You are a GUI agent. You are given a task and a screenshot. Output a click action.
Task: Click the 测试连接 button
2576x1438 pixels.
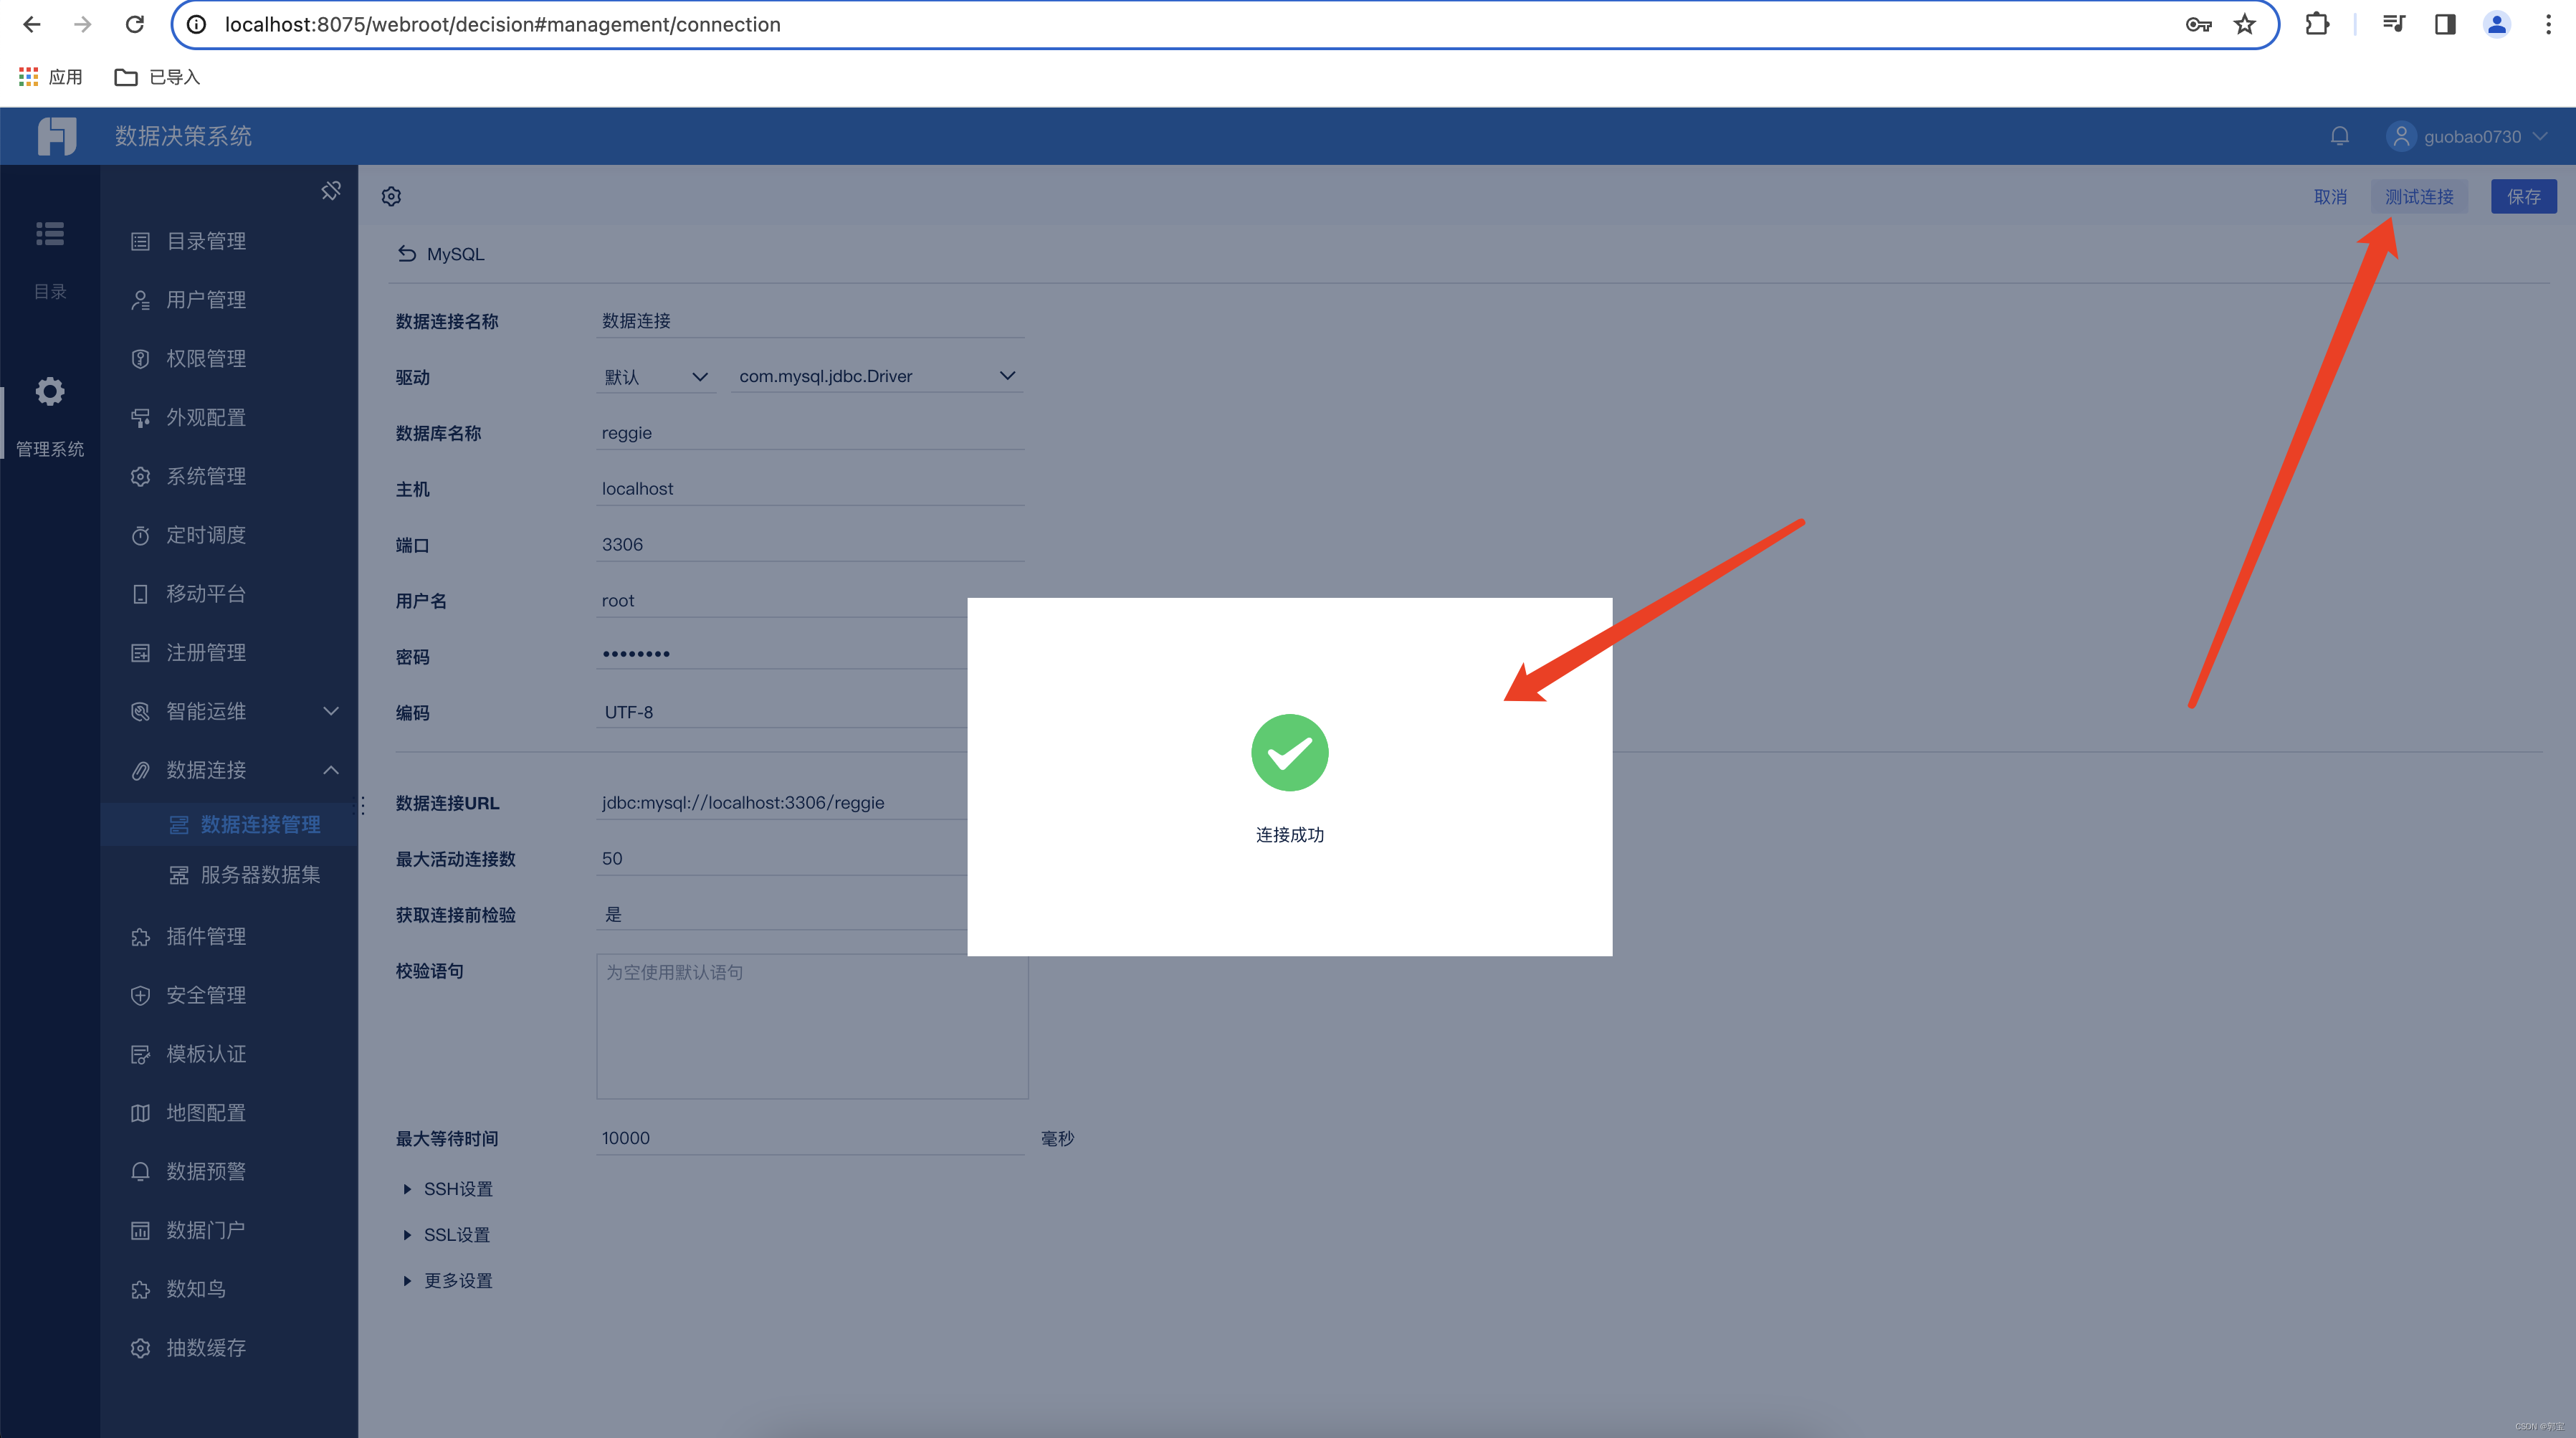(2418, 197)
